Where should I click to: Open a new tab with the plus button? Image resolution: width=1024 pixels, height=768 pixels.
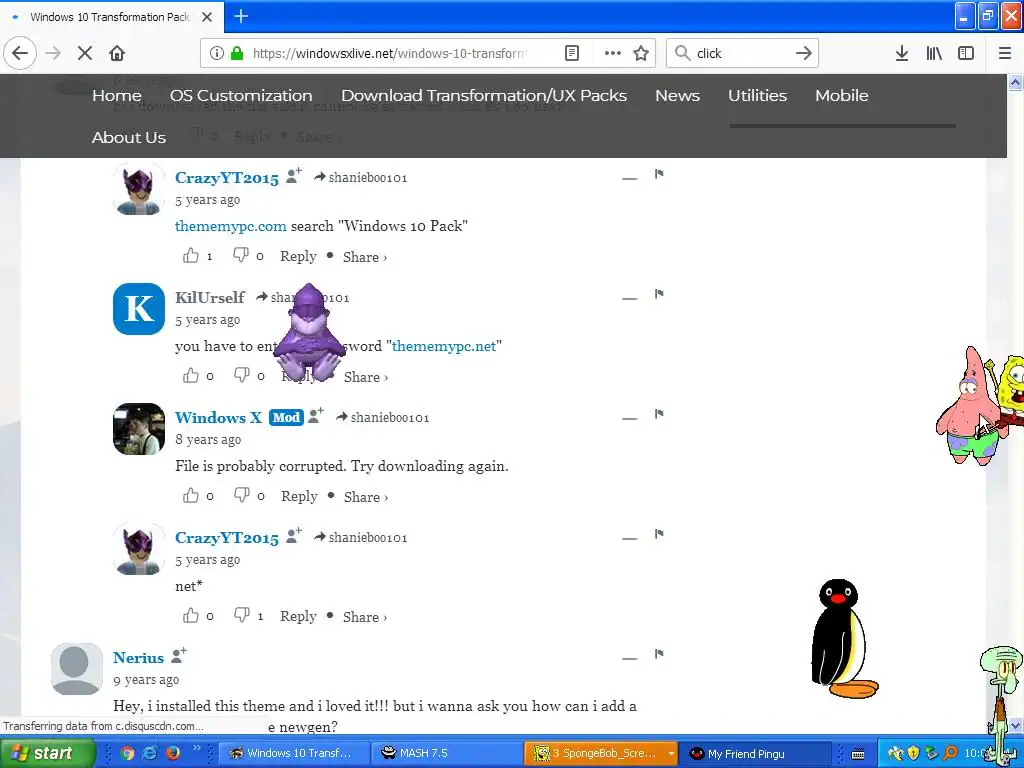(x=241, y=16)
